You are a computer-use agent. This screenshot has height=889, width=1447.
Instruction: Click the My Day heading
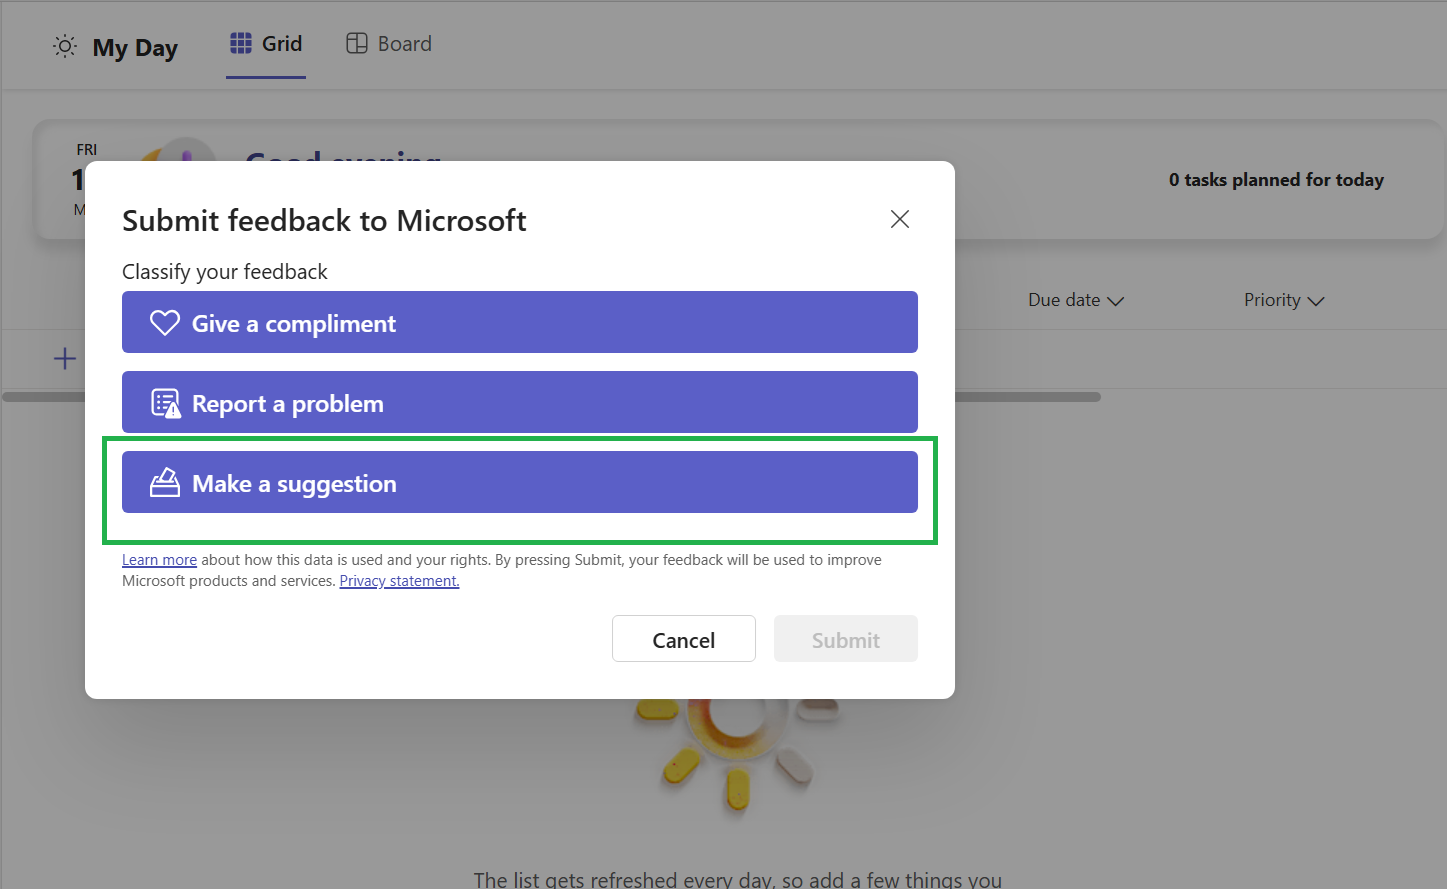[135, 48]
